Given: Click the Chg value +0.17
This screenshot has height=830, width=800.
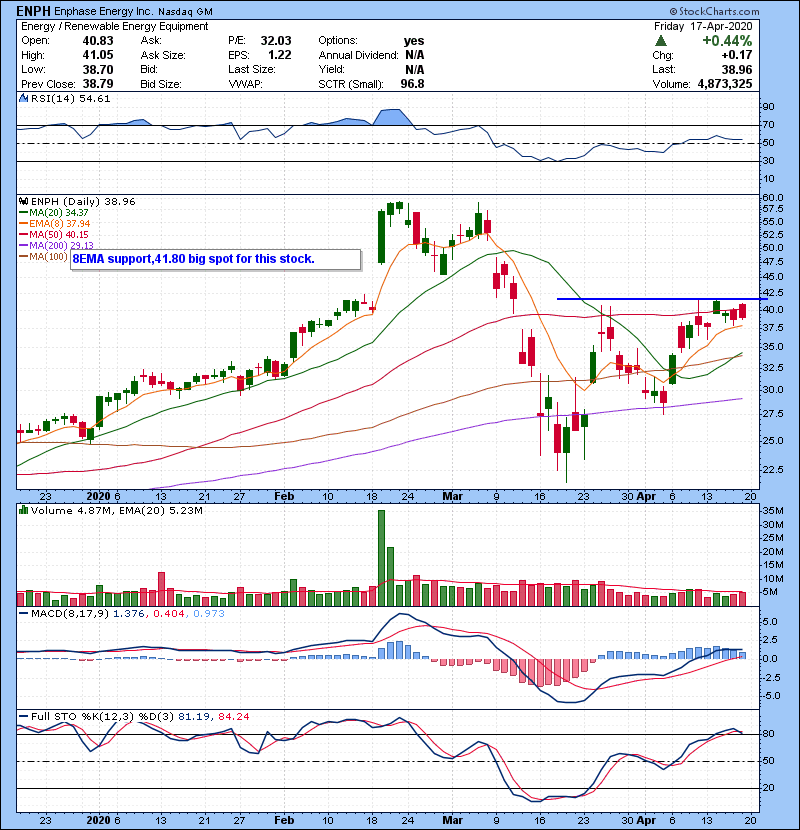Looking at the screenshot, I should coord(736,55).
